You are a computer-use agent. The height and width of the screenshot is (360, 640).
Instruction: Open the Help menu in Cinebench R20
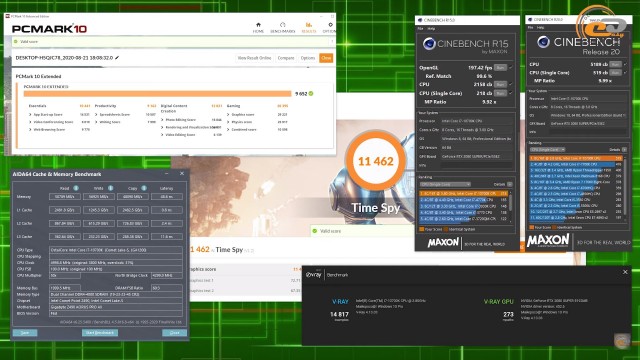point(540,27)
